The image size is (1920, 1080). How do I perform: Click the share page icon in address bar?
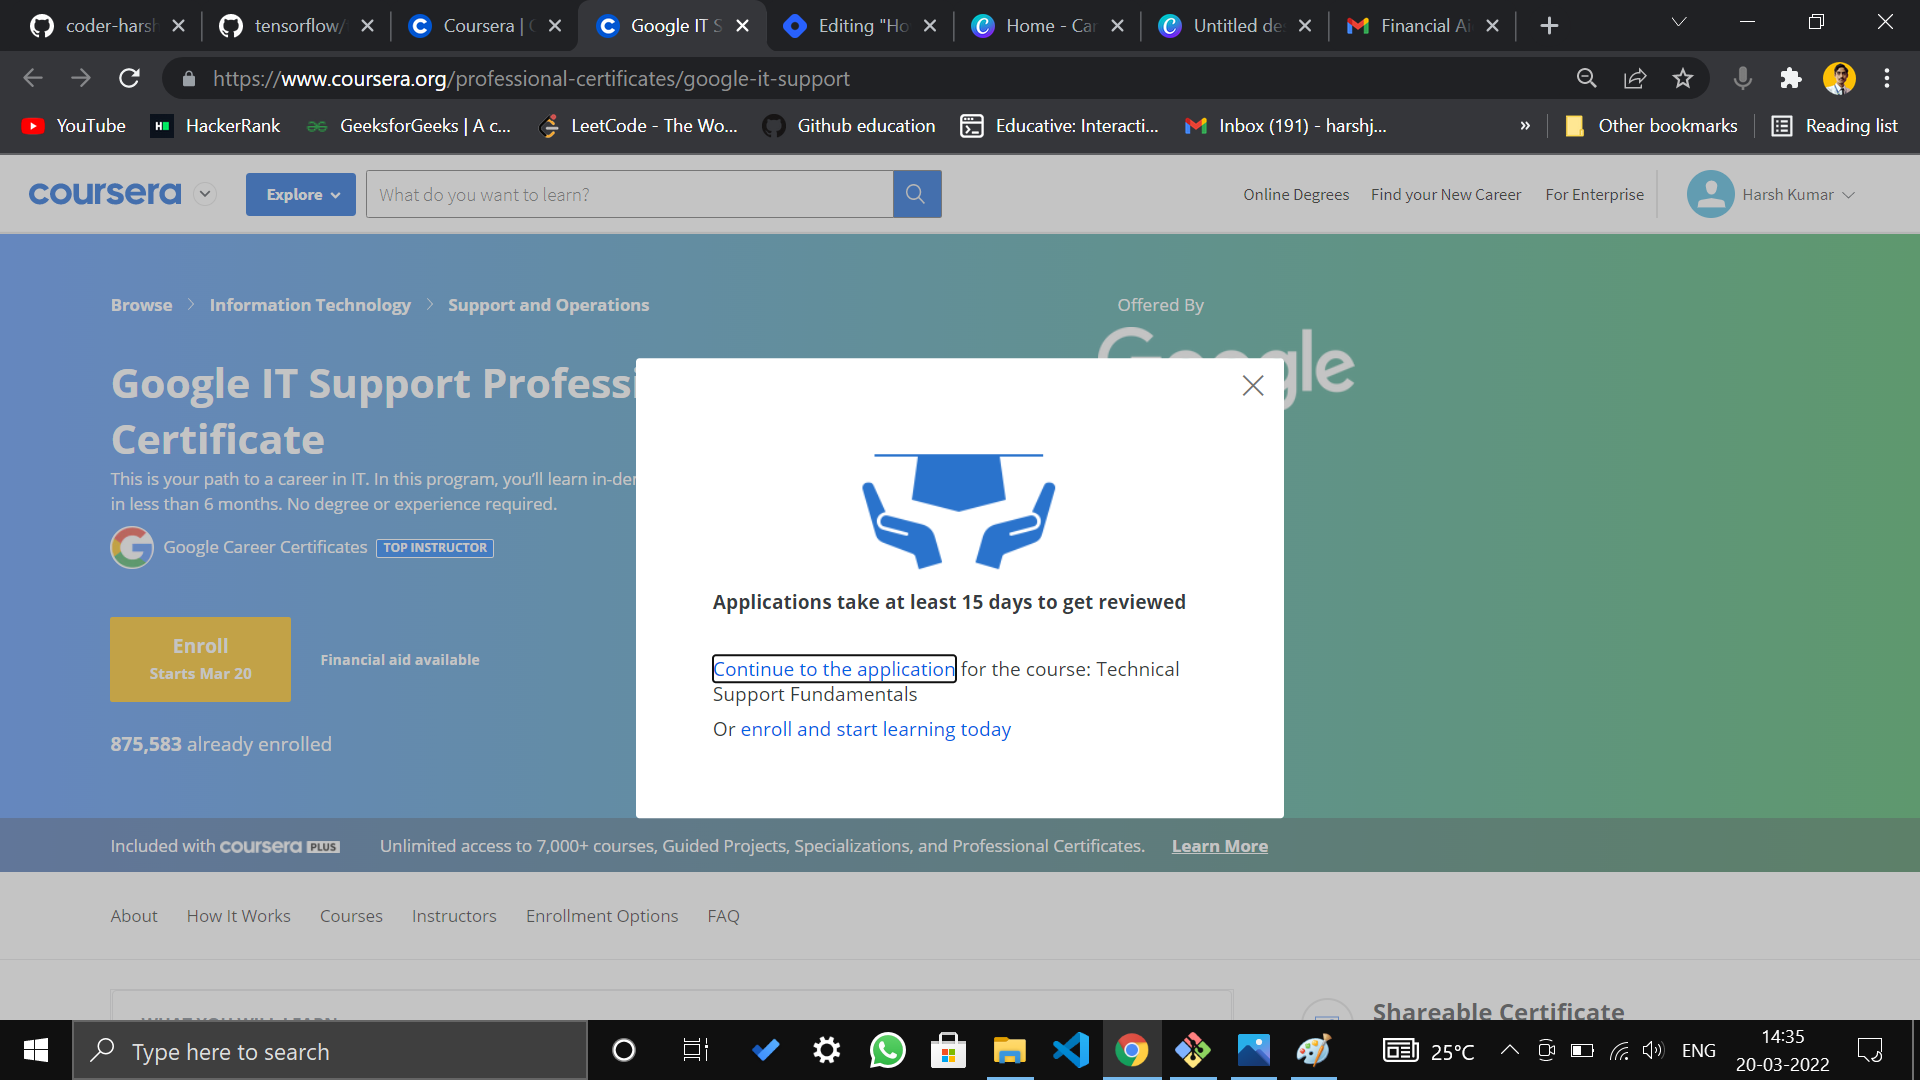pyautogui.click(x=1635, y=78)
